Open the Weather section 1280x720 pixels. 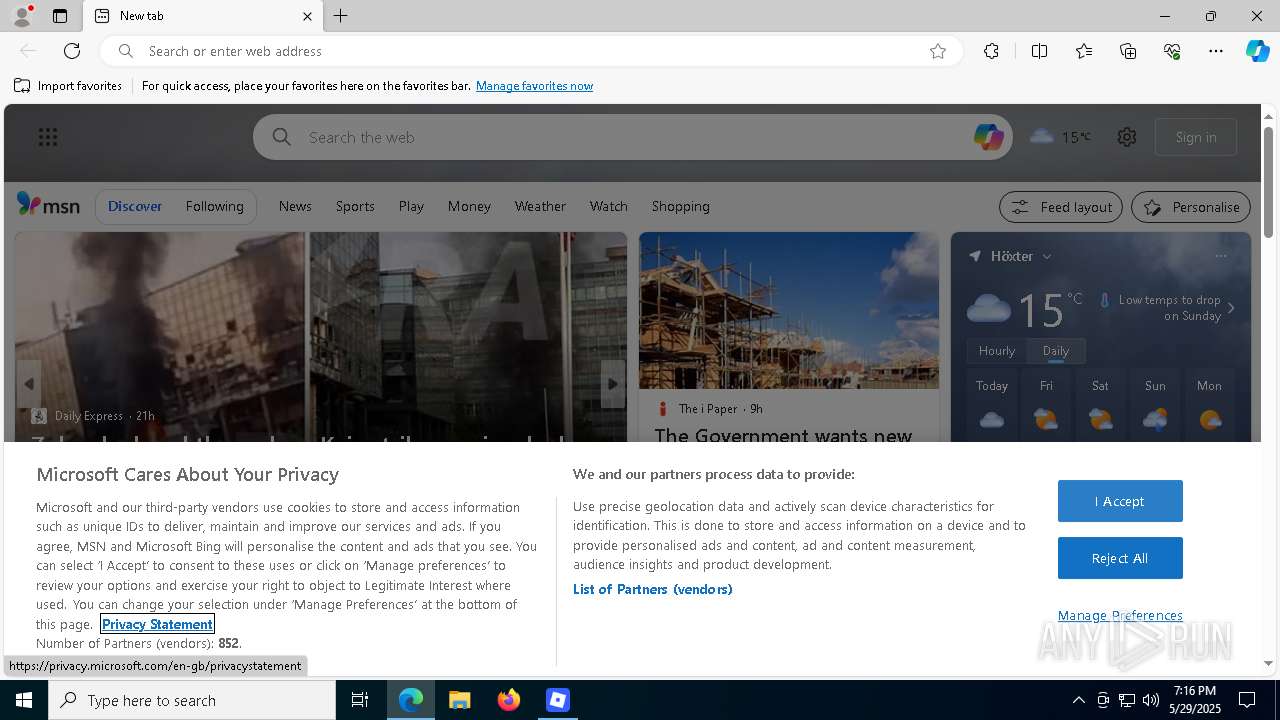pyautogui.click(x=540, y=206)
